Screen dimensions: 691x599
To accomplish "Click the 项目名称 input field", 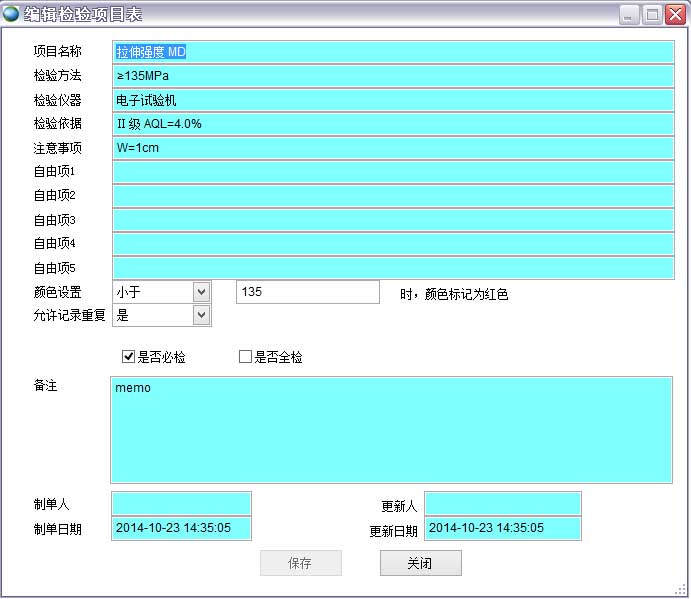I will click(392, 52).
